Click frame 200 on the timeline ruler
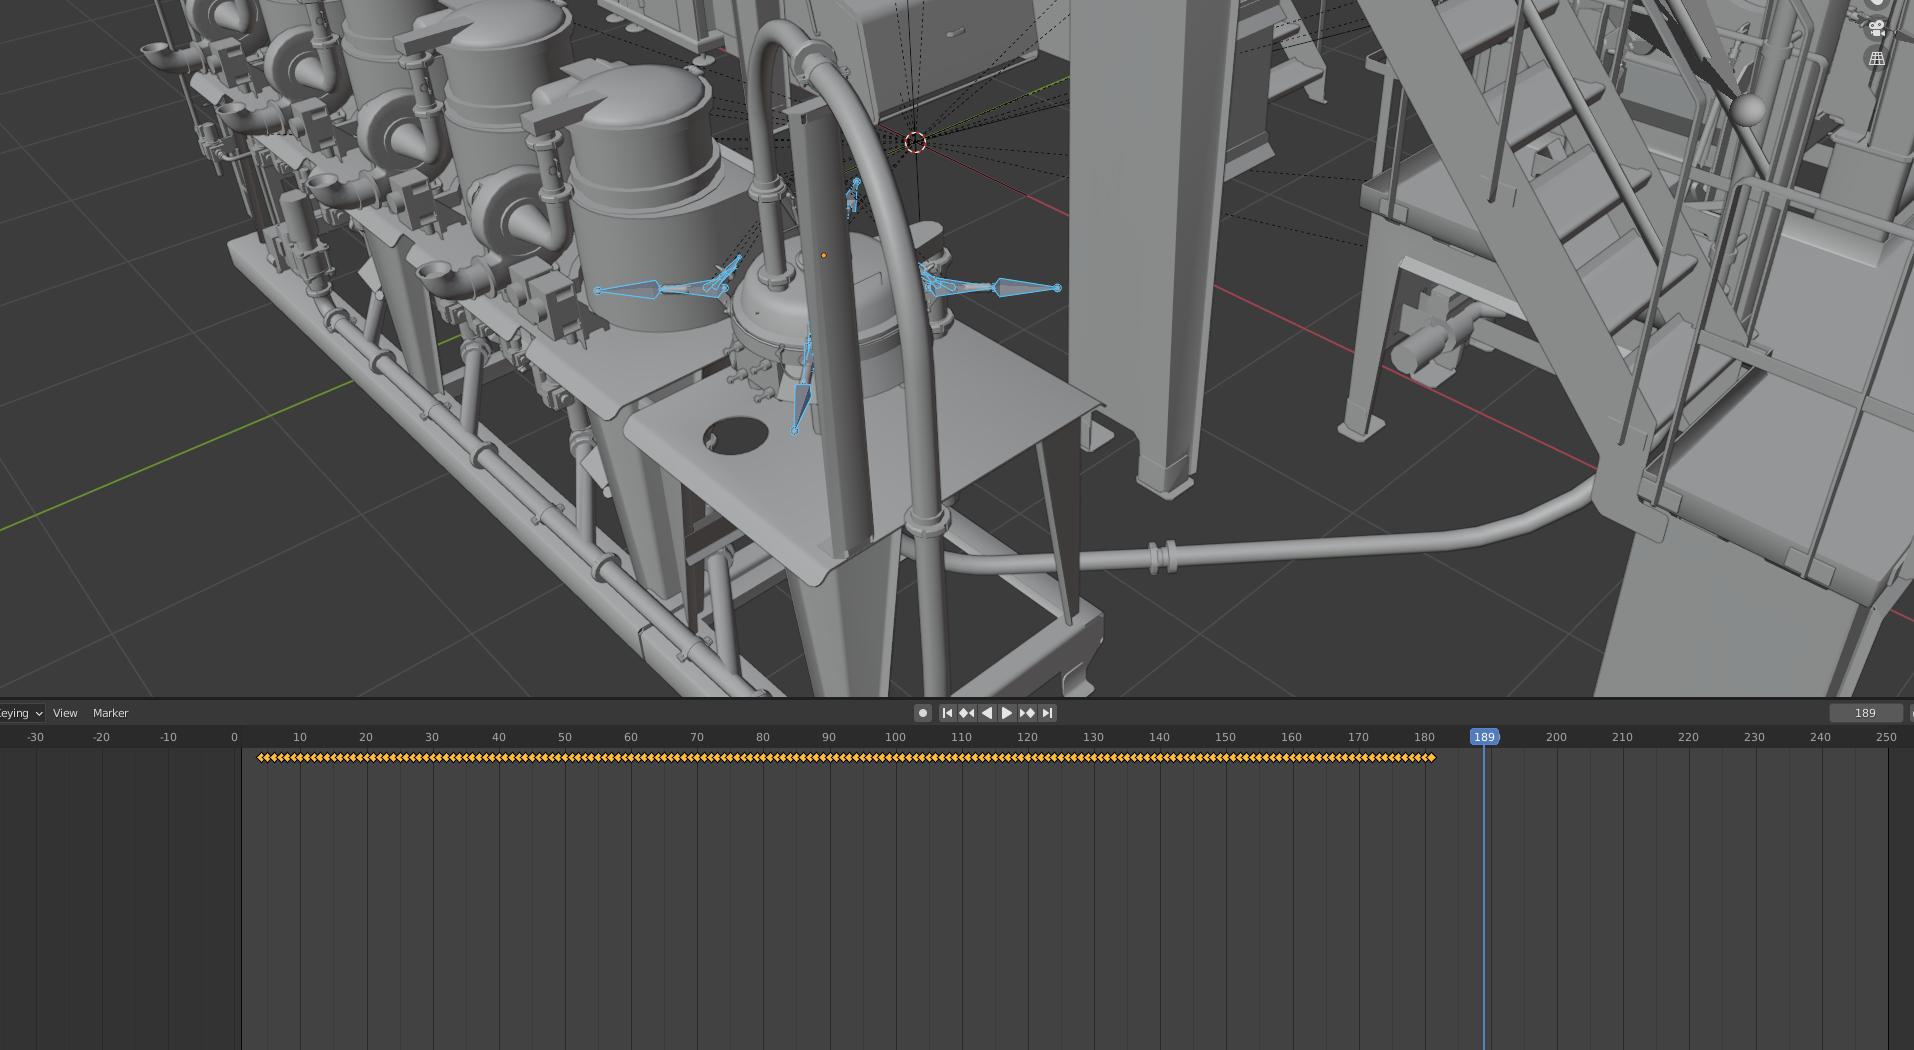This screenshot has height=1050, width=1914. 1556,737
